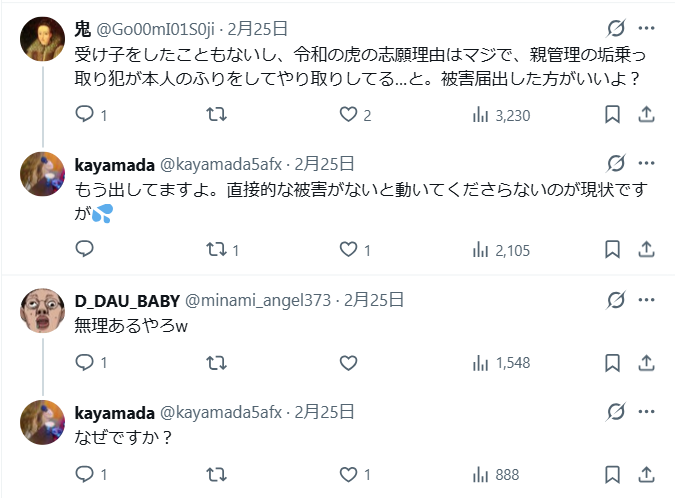Click D_DAU_BABY's profile avatar

coord(42,311)
